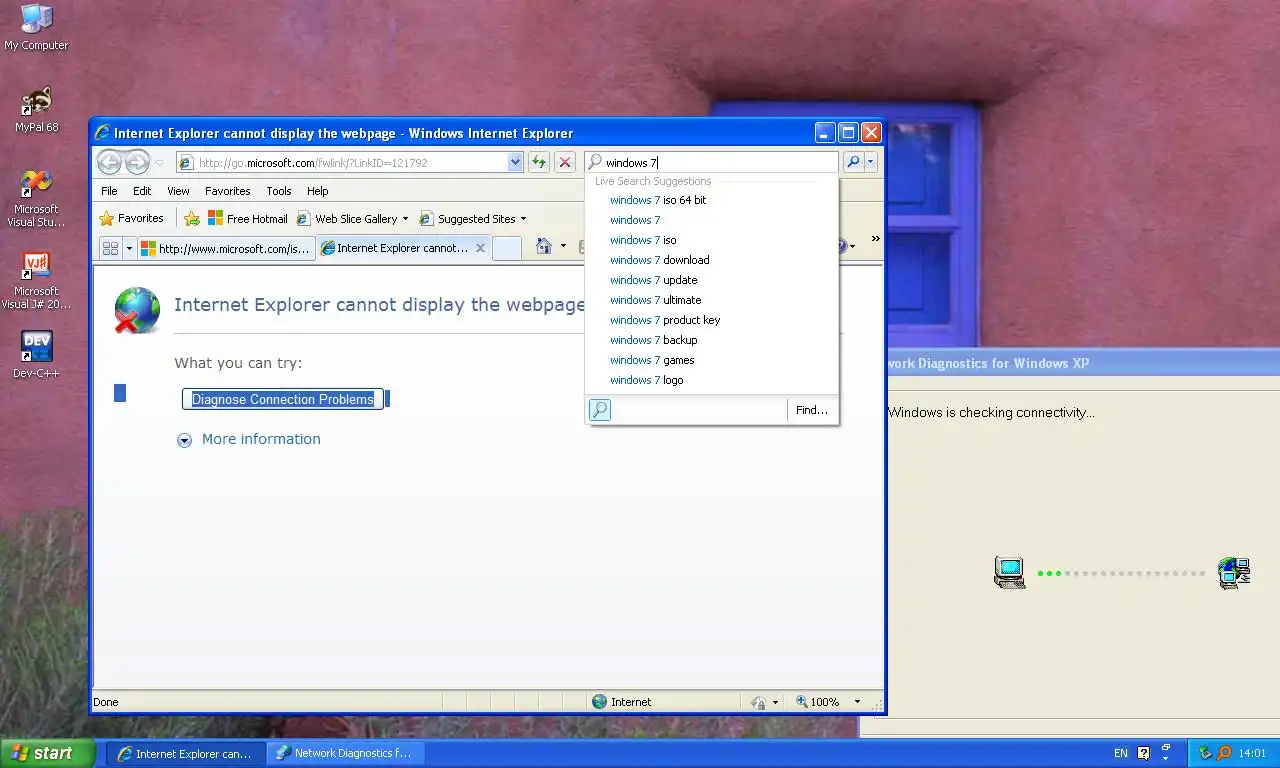Open the search provider dropdown arrow
This screenshot has height=768, width=1280.
[x=871, y=162]
